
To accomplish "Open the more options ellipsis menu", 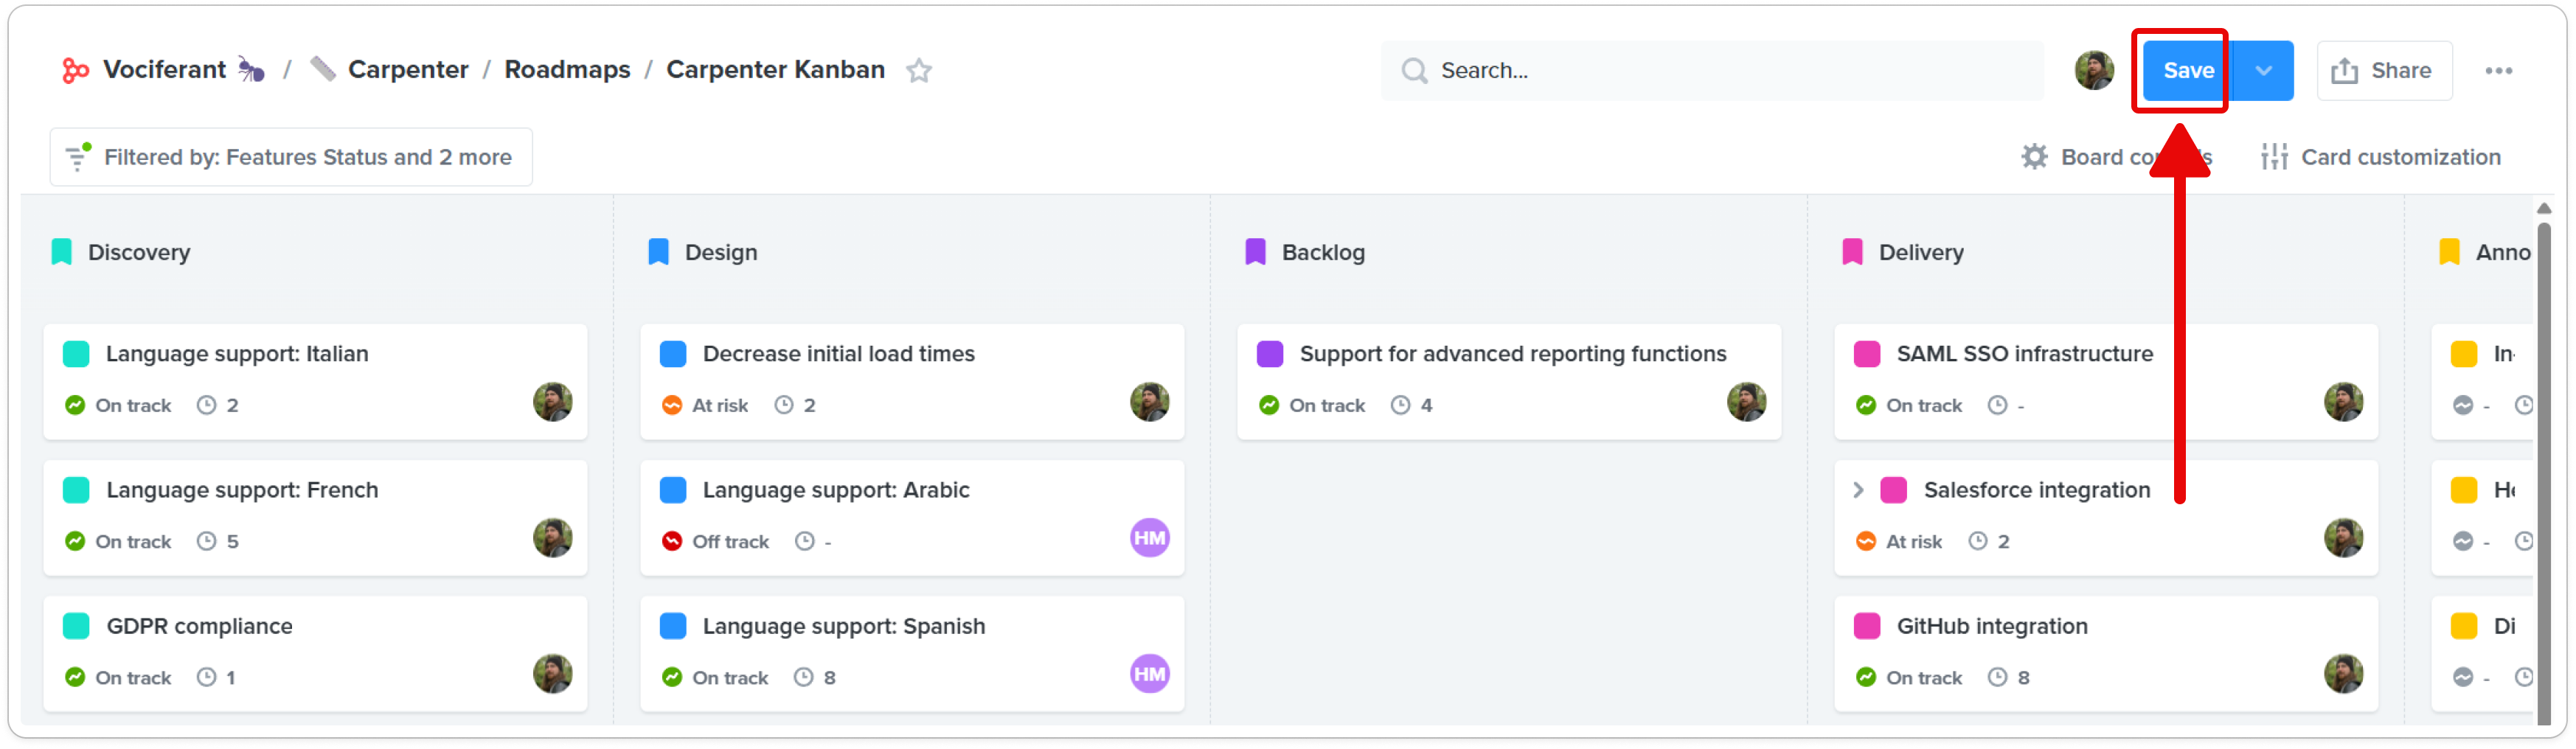I will [2497, 70].
